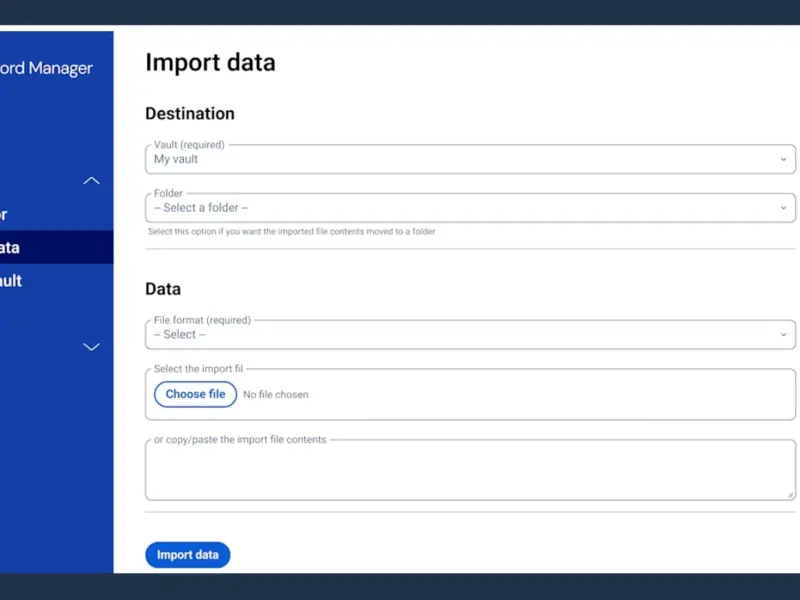Click the Folder dropdown arrow

pos(783,208)
